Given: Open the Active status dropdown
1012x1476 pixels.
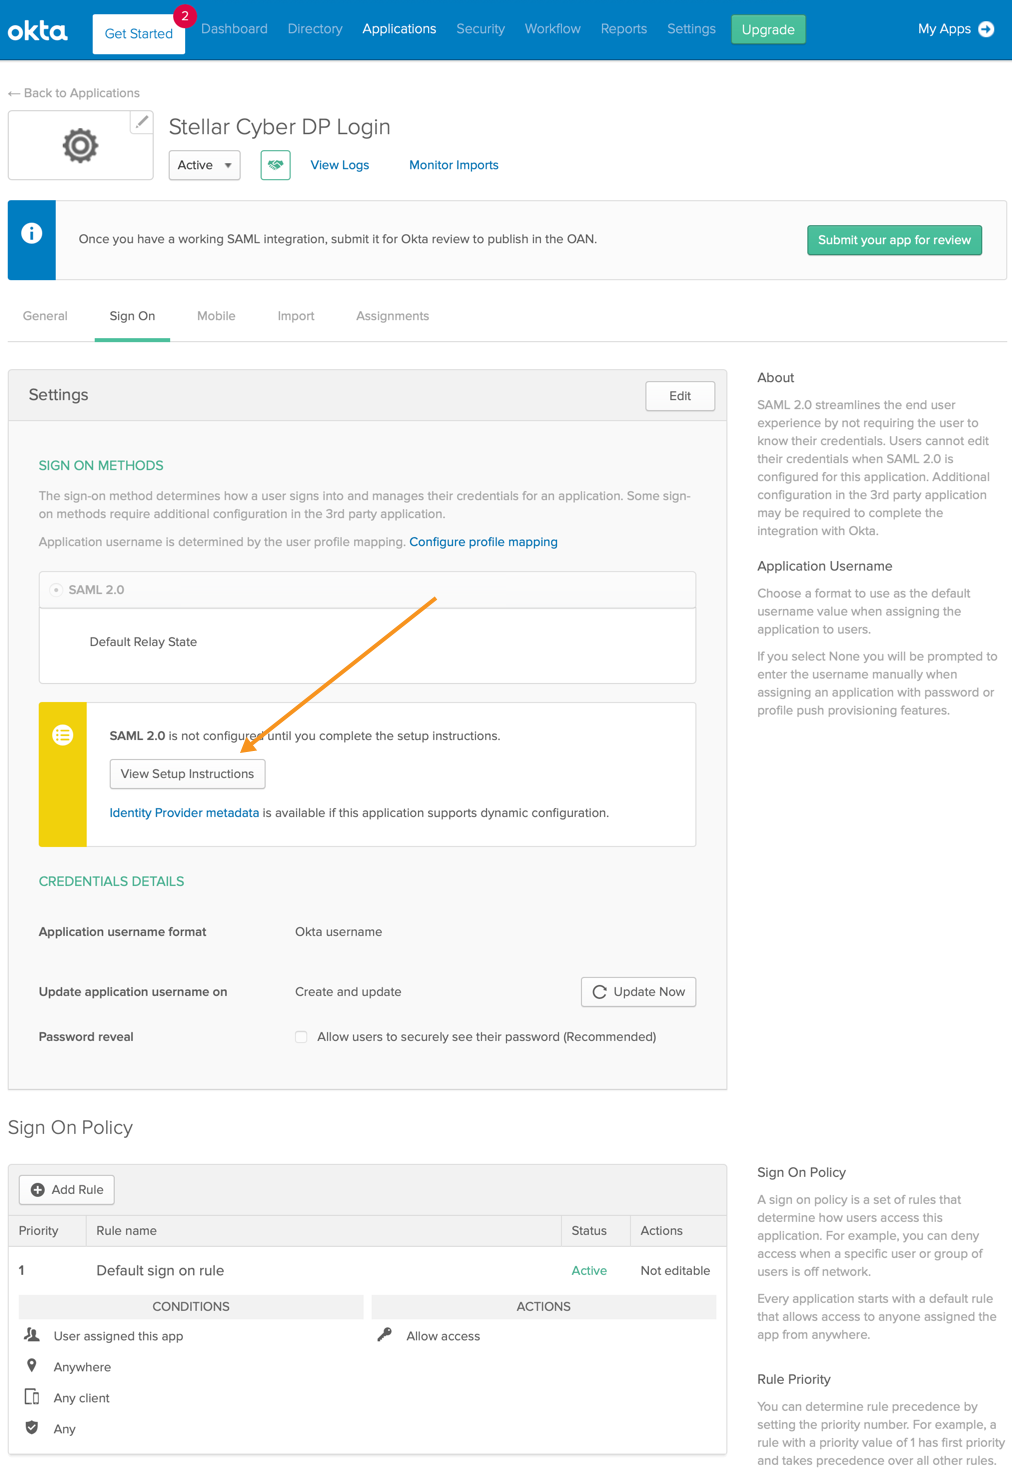Looking at the screenshot, I should pyautogui.click(x=204, y=165).
